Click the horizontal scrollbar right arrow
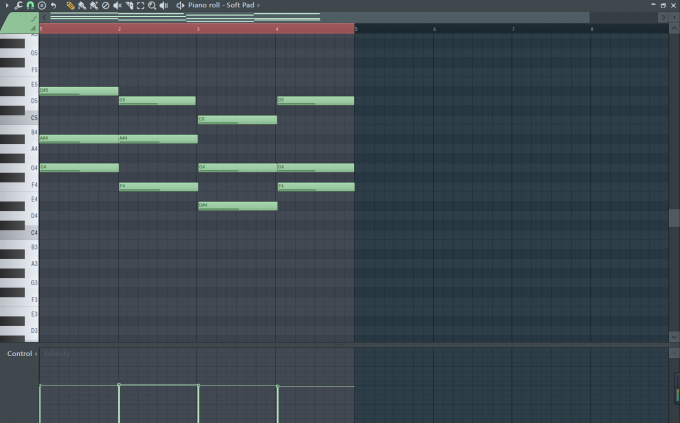The image size is (680, 423). [x=663, y=17]
